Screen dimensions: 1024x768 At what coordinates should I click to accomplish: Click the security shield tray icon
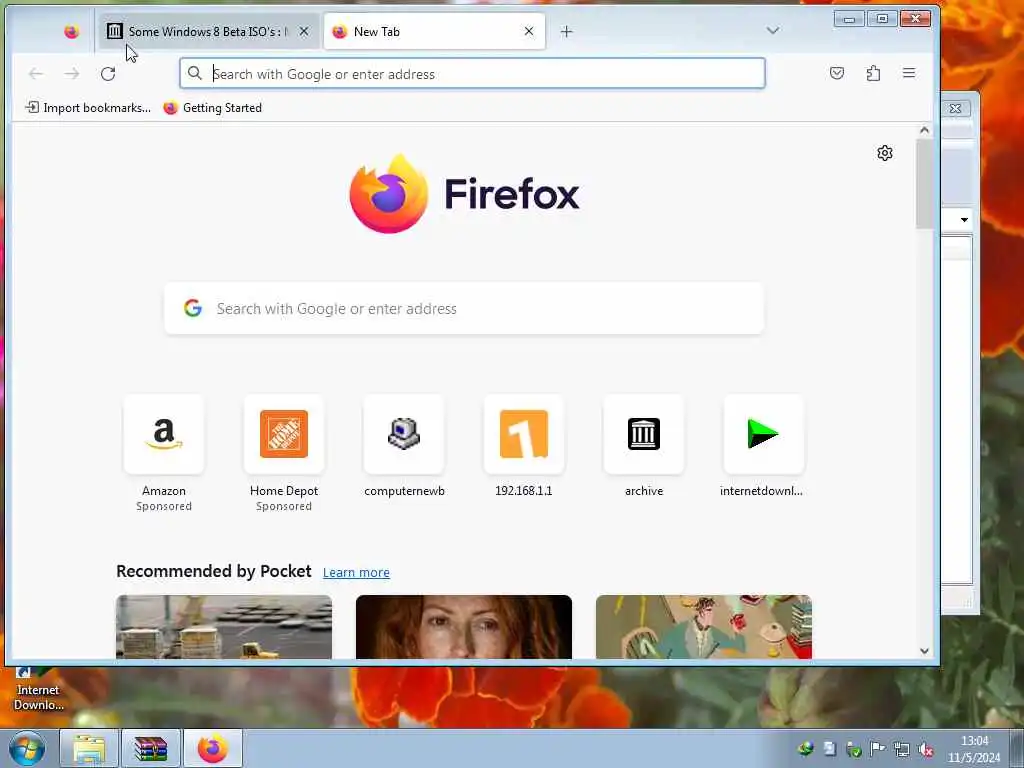tap(854, 749)
